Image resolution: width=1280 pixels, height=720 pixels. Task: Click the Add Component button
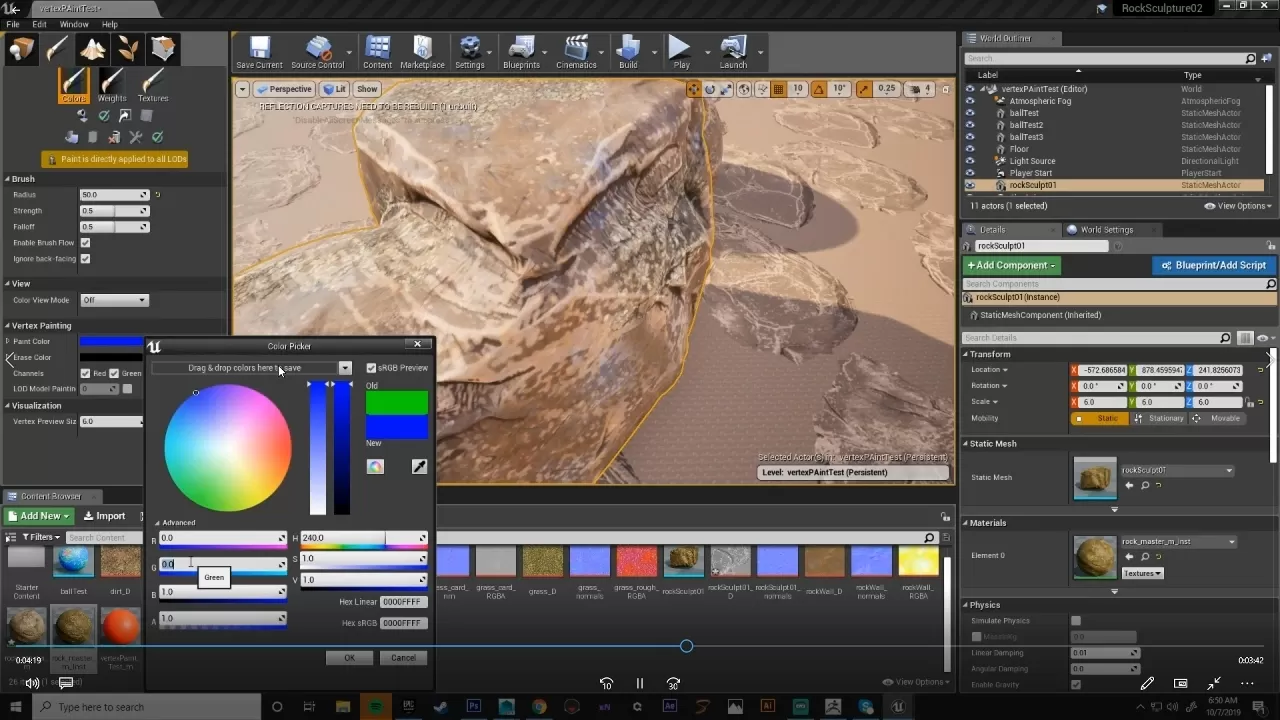[1010, 265]
